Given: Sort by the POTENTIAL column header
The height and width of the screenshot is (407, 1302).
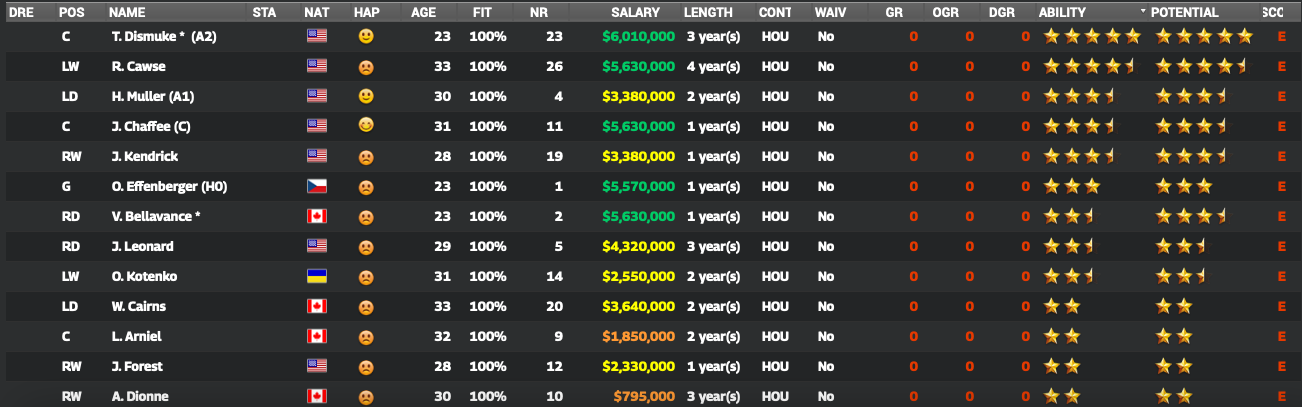Looking at the screenshot, I should pos(1184,12).
